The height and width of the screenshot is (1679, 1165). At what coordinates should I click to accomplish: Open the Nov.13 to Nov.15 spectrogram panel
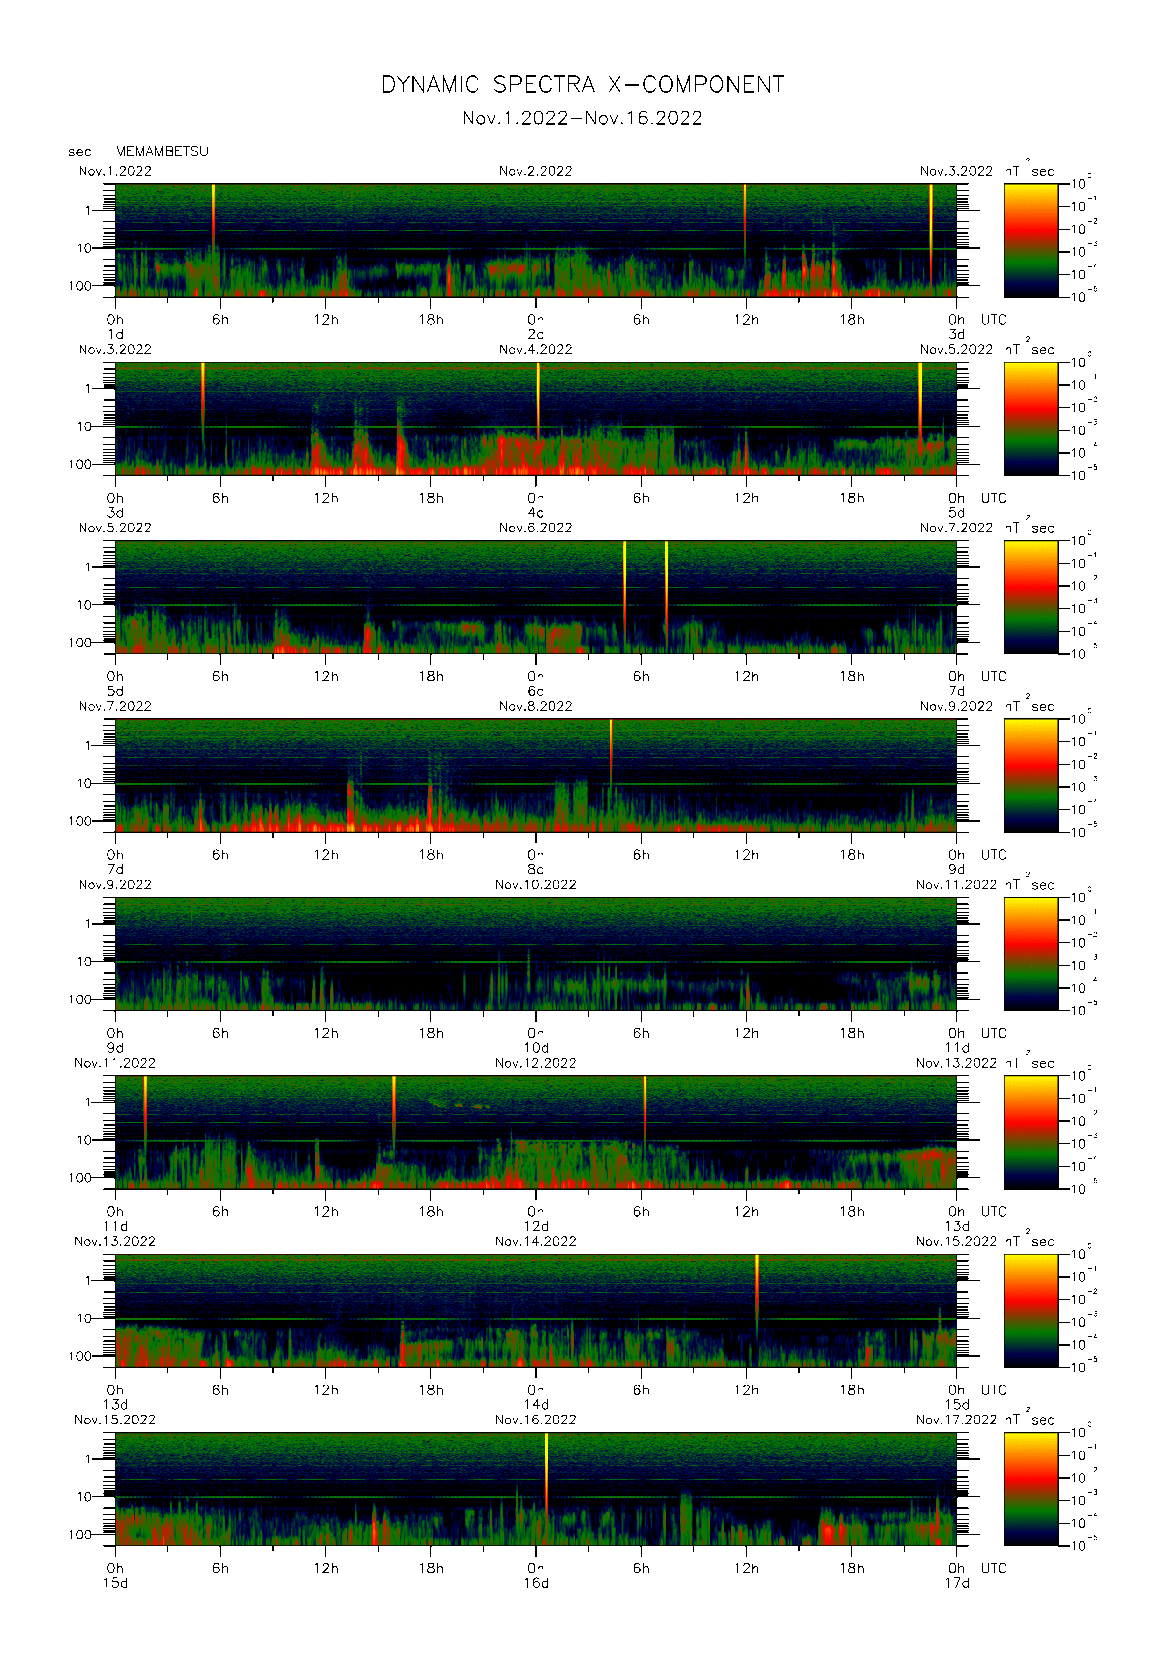pyautogui.click(x=536, y=1310)
